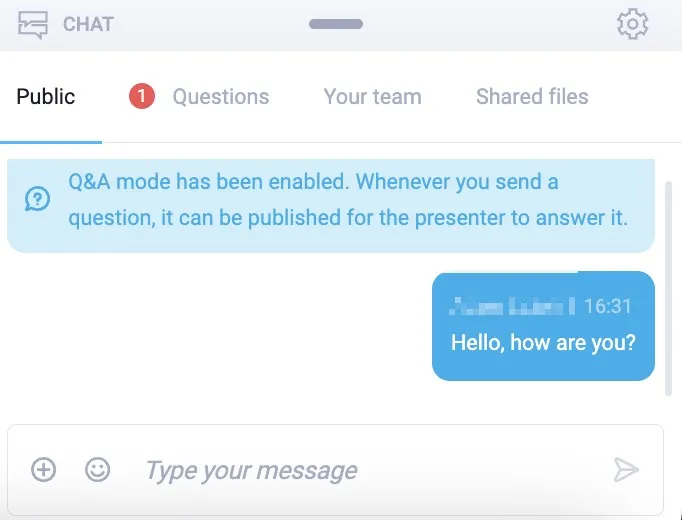This screenshot has width=682, height=520.
Task: Click the Q&A mode enabled notice banner
Action: (x=331, y=206)
